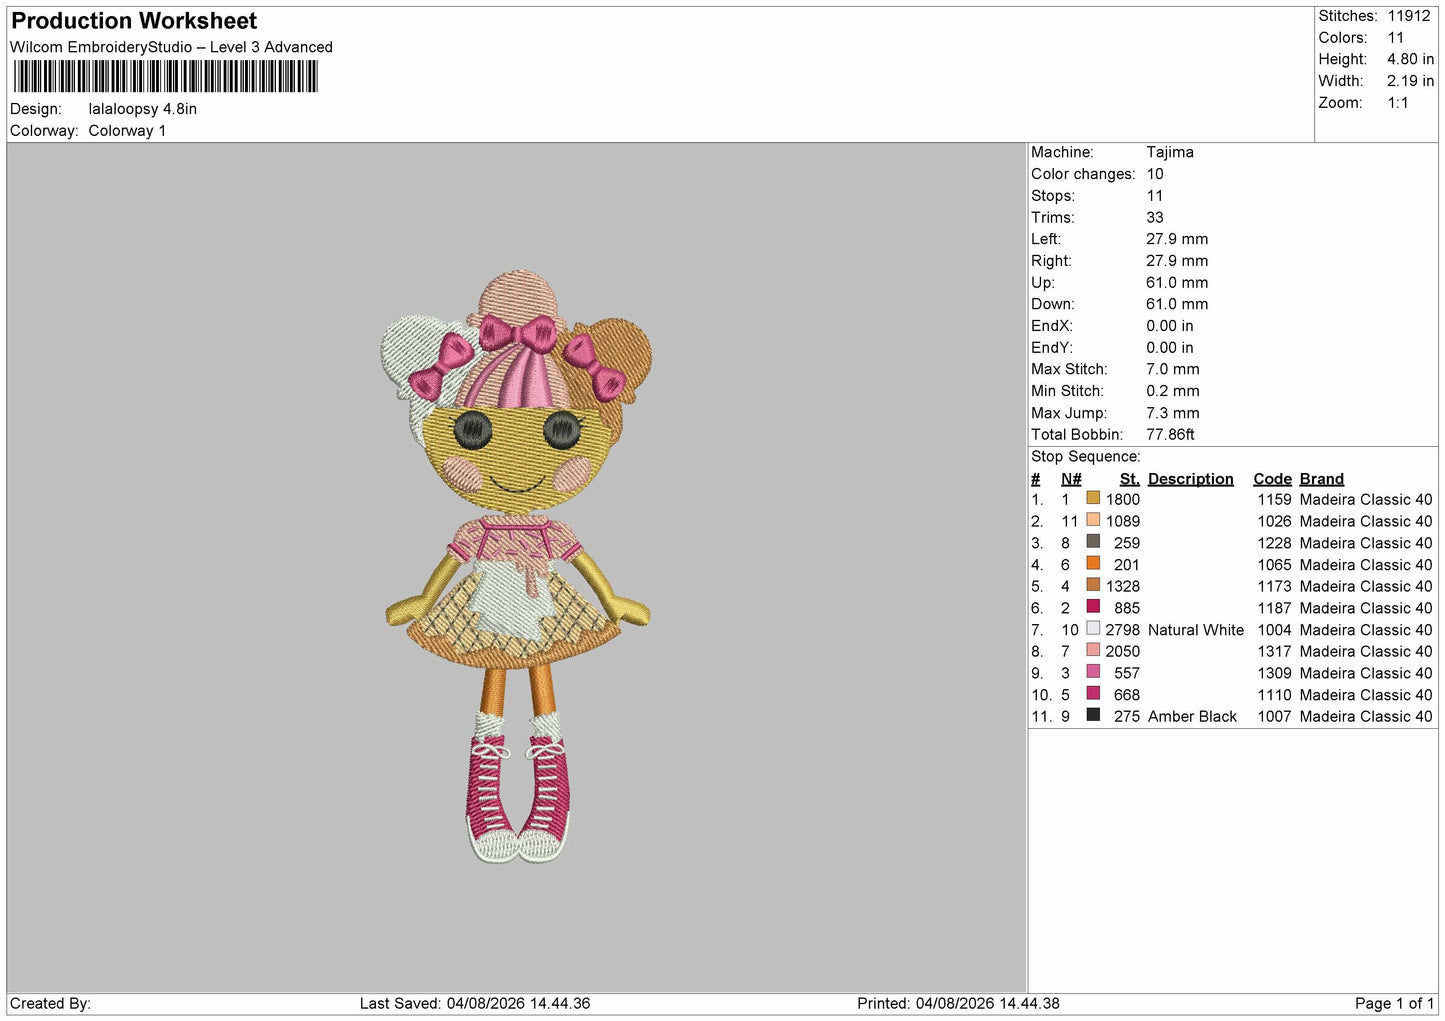Click the 'Created By:' footer label

50,1003
